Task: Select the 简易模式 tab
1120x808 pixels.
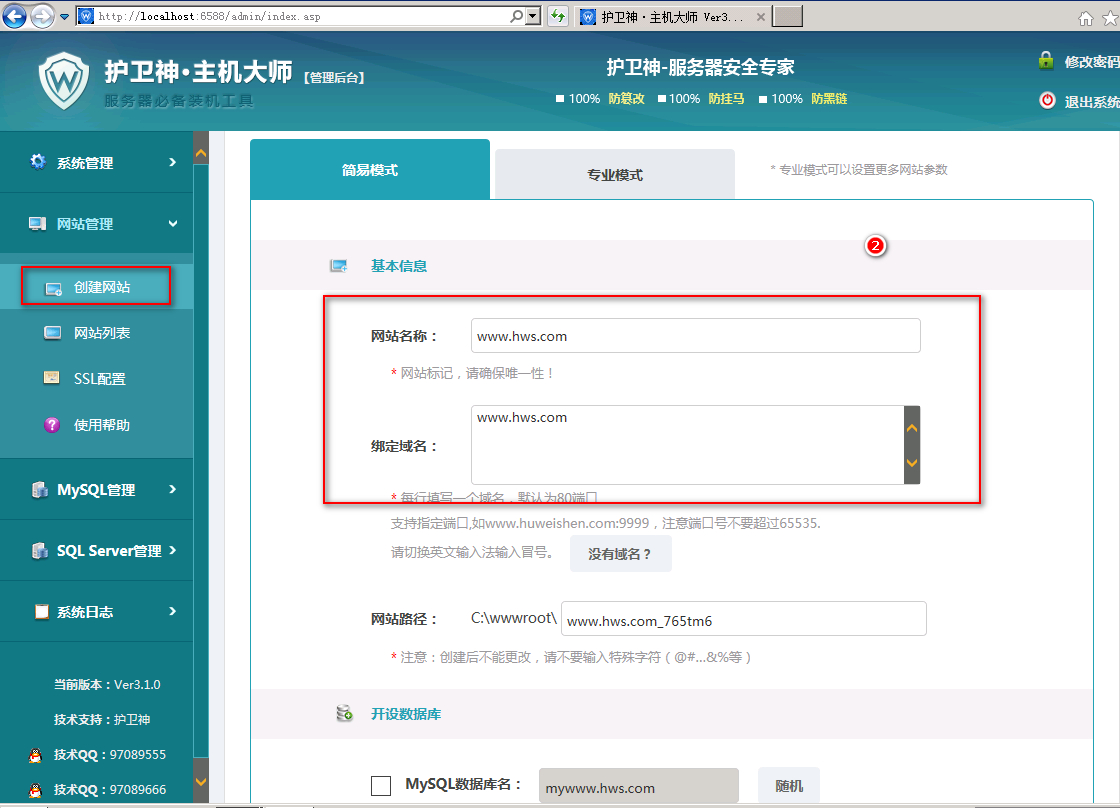Action: click(x=370, y=170)
